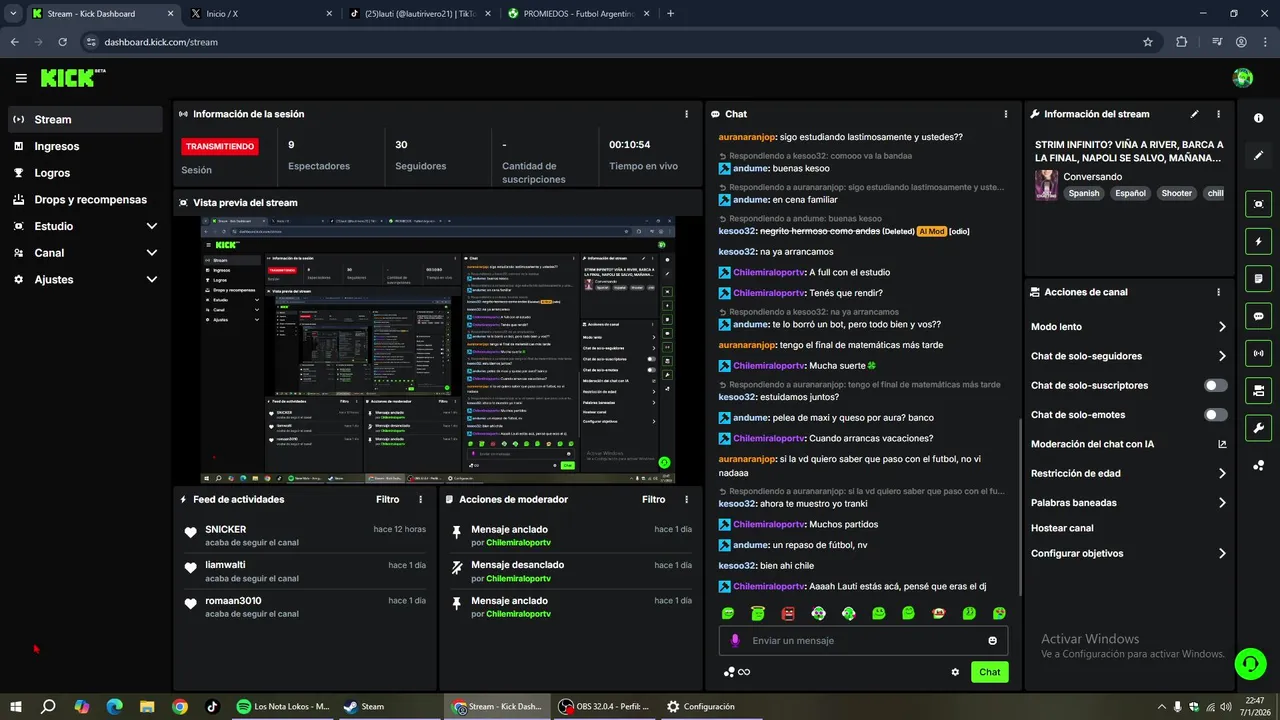Select the lightning bolt activity icon in the right sidebar

pyautogui.click(x=1258, y=241)
